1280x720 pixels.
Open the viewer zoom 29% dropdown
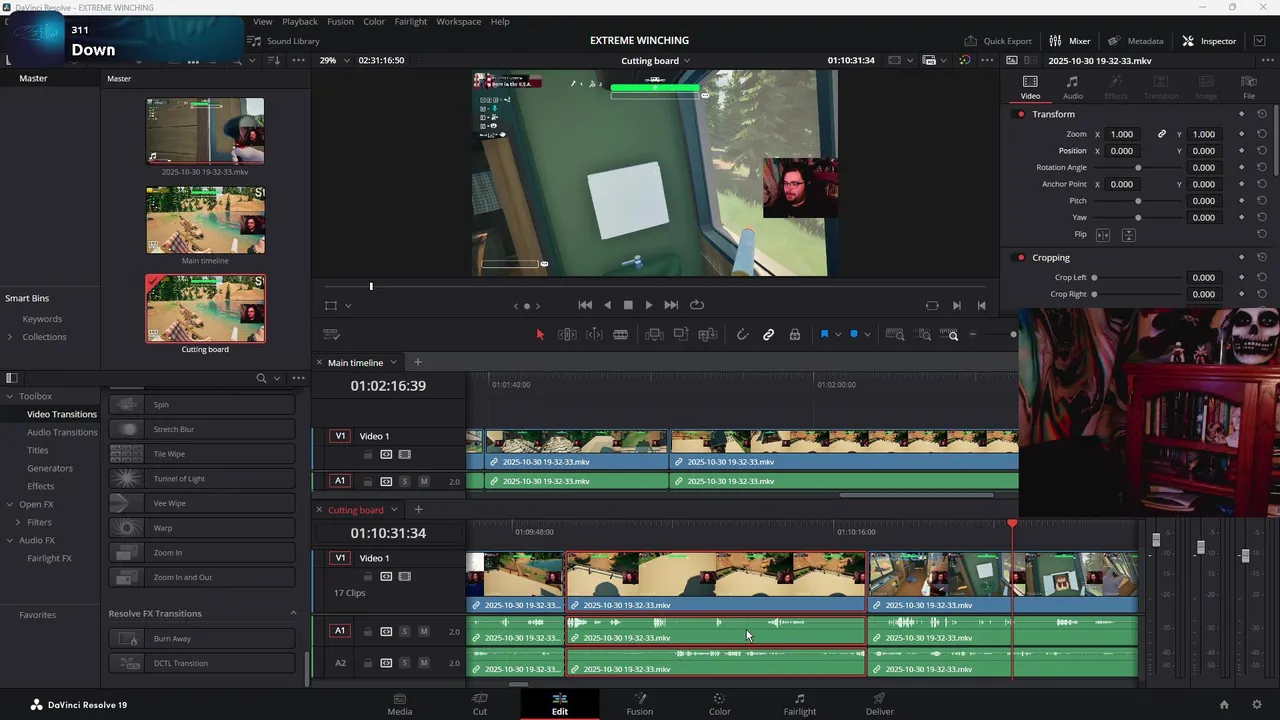[x=335, y=61]
